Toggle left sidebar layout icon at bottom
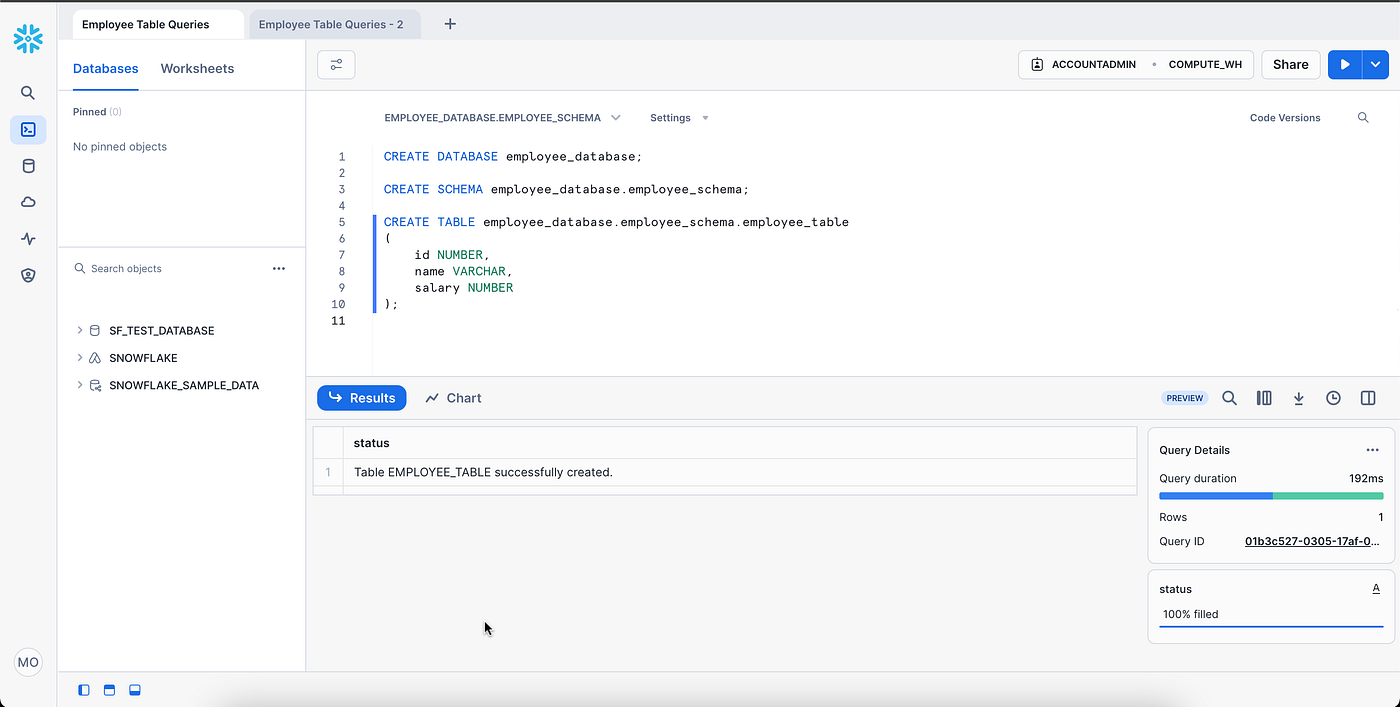 click(84, 690)
